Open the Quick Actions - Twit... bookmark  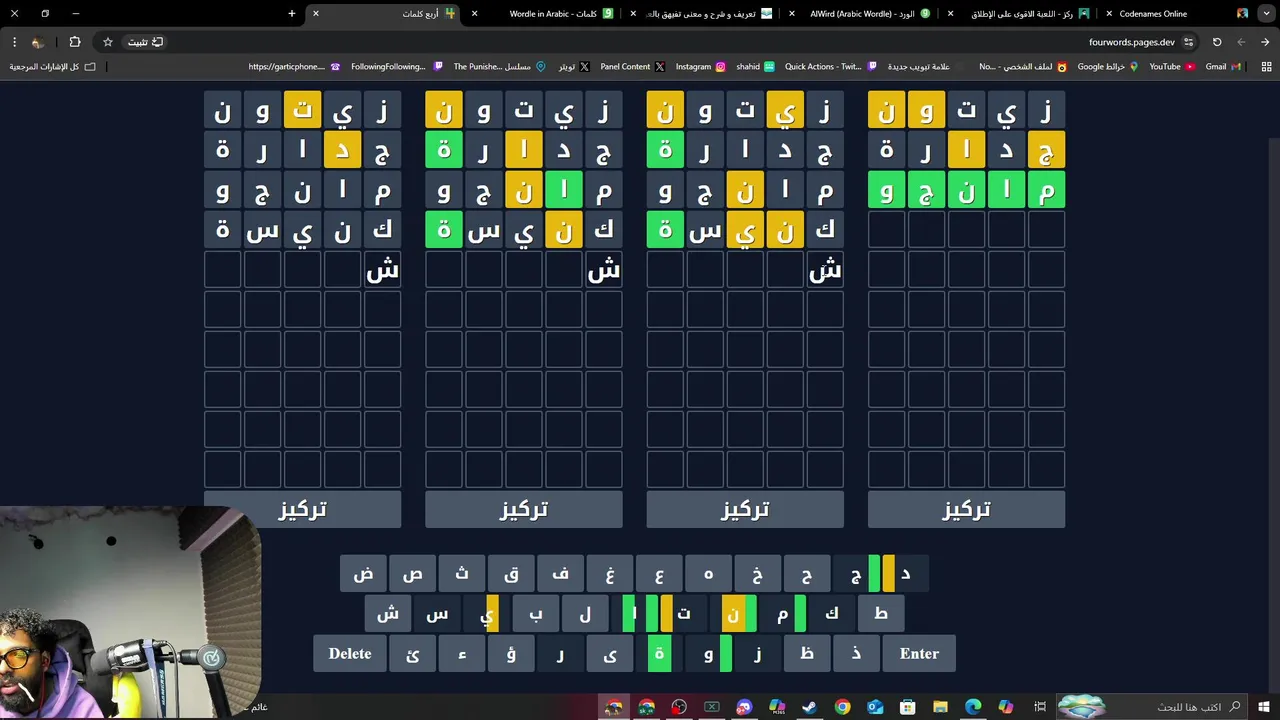[831, 66]
